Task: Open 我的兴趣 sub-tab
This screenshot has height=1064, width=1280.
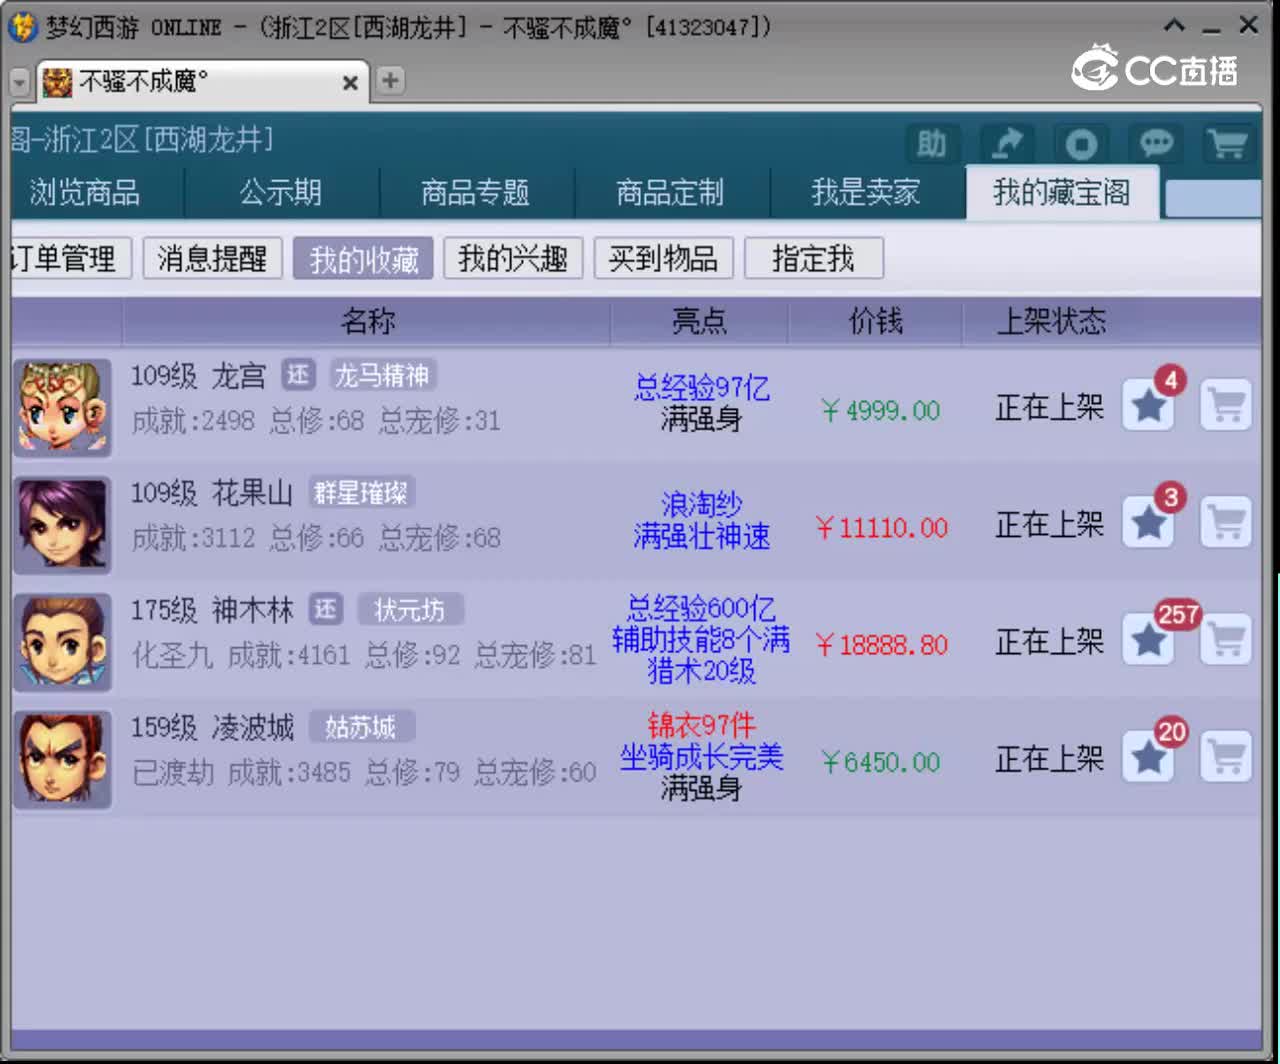Action: (513, 259)
